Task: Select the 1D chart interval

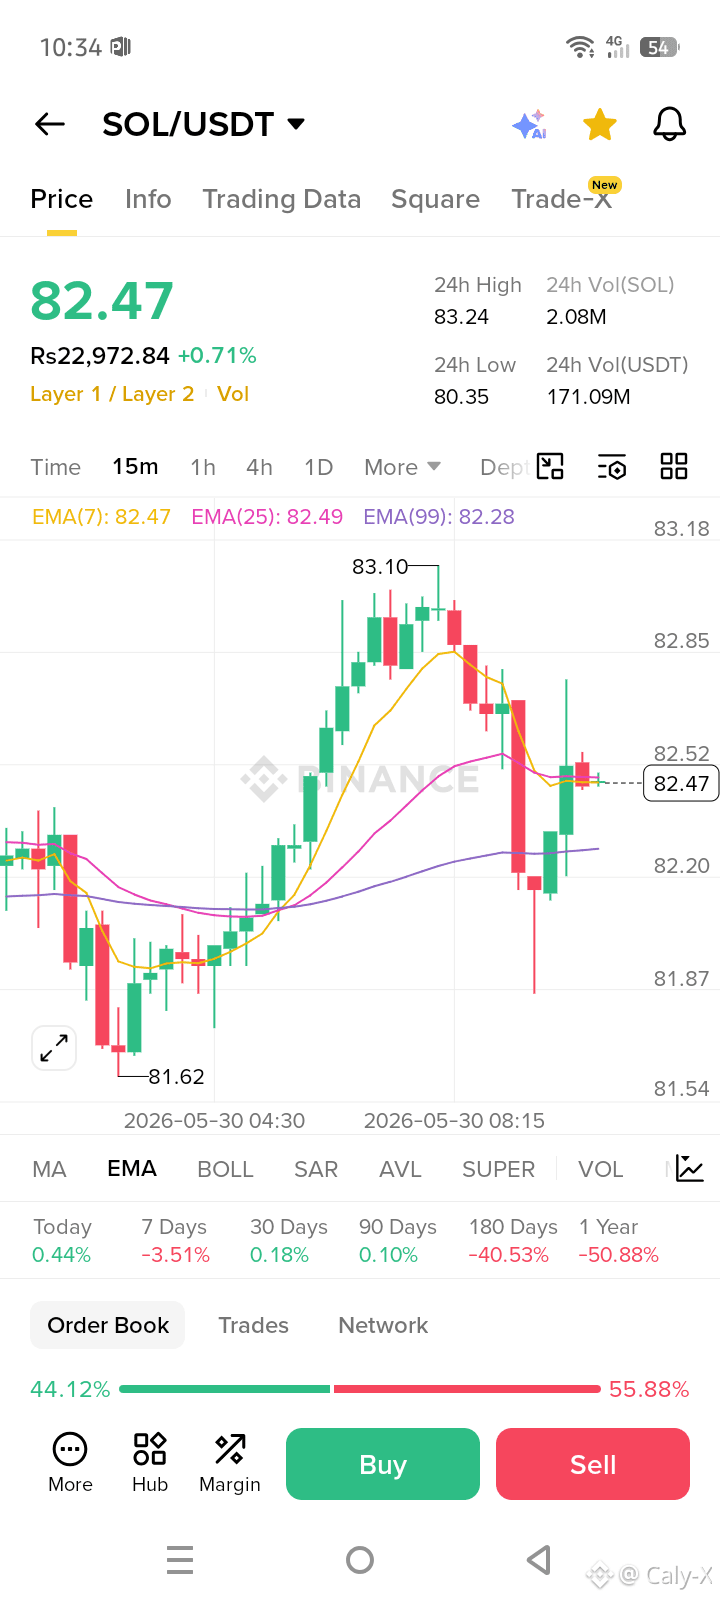Action: [x=319, y=467]
